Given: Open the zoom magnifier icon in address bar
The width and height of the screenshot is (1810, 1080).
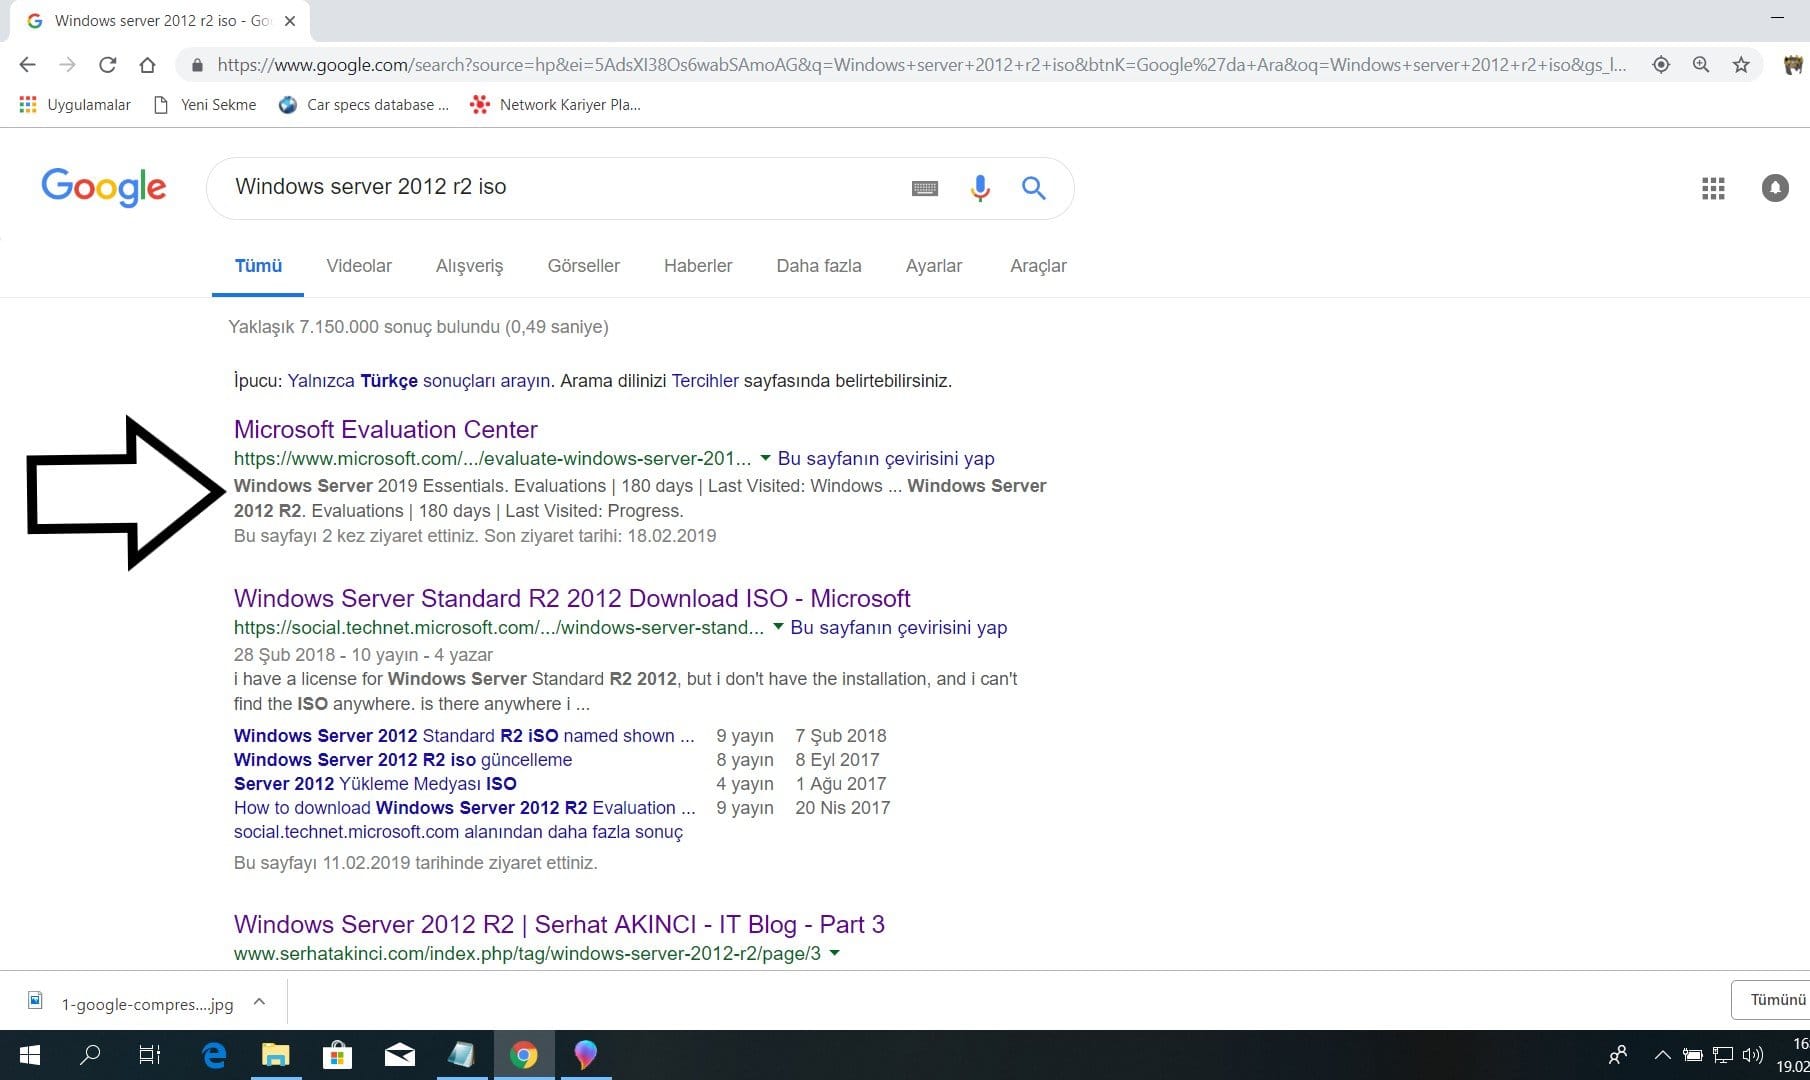Looking at the screenshot, I should [x=1701, y=65].
